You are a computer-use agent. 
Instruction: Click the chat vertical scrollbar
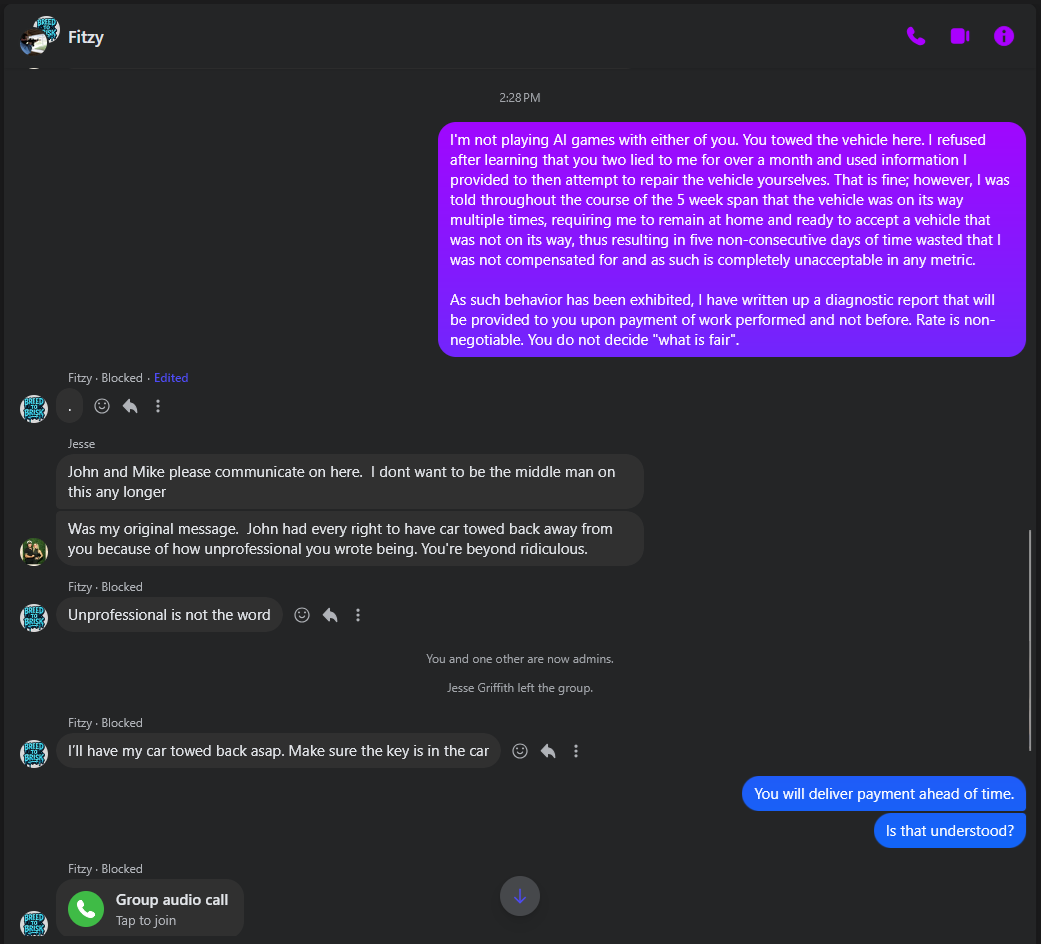[x=1030, y=640]
